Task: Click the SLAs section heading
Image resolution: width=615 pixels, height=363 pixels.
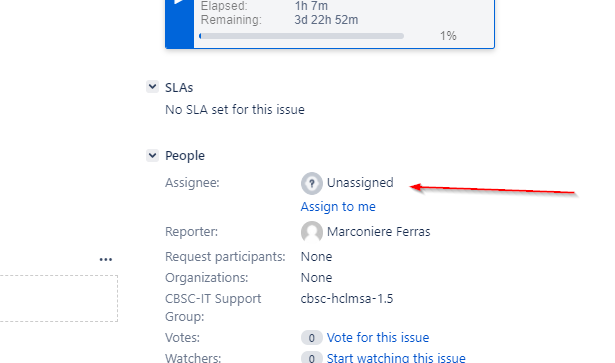Action: point(179,87)
